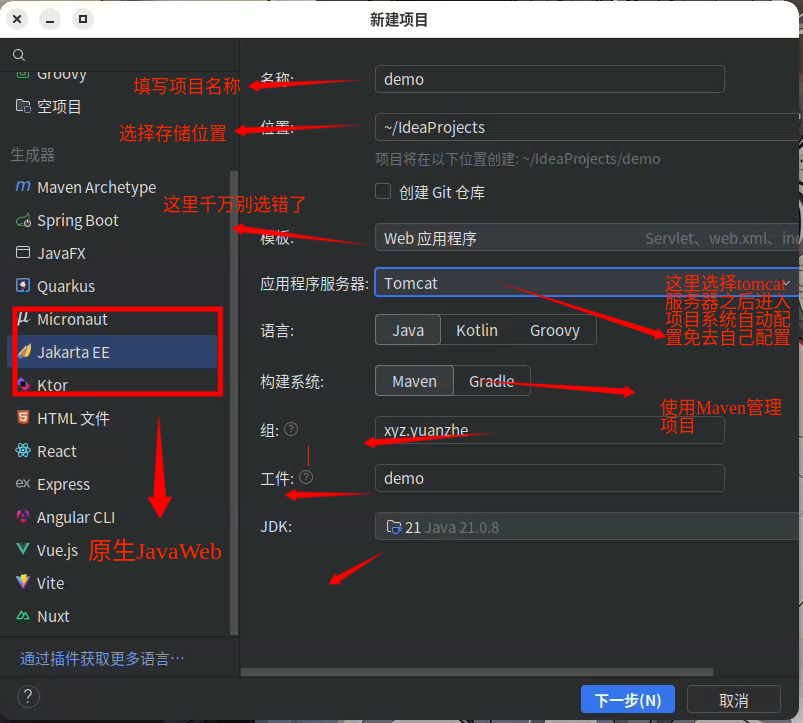
Task: Open the help question mark button
Action: 29,696
